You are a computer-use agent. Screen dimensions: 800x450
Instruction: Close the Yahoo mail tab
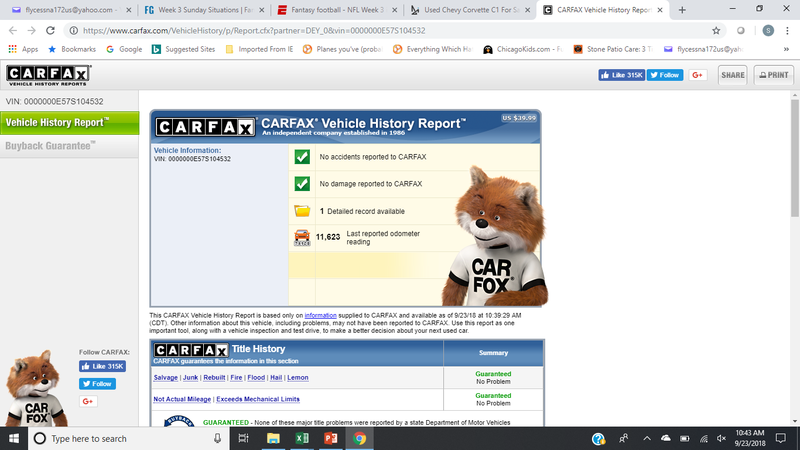click(129, 10)
